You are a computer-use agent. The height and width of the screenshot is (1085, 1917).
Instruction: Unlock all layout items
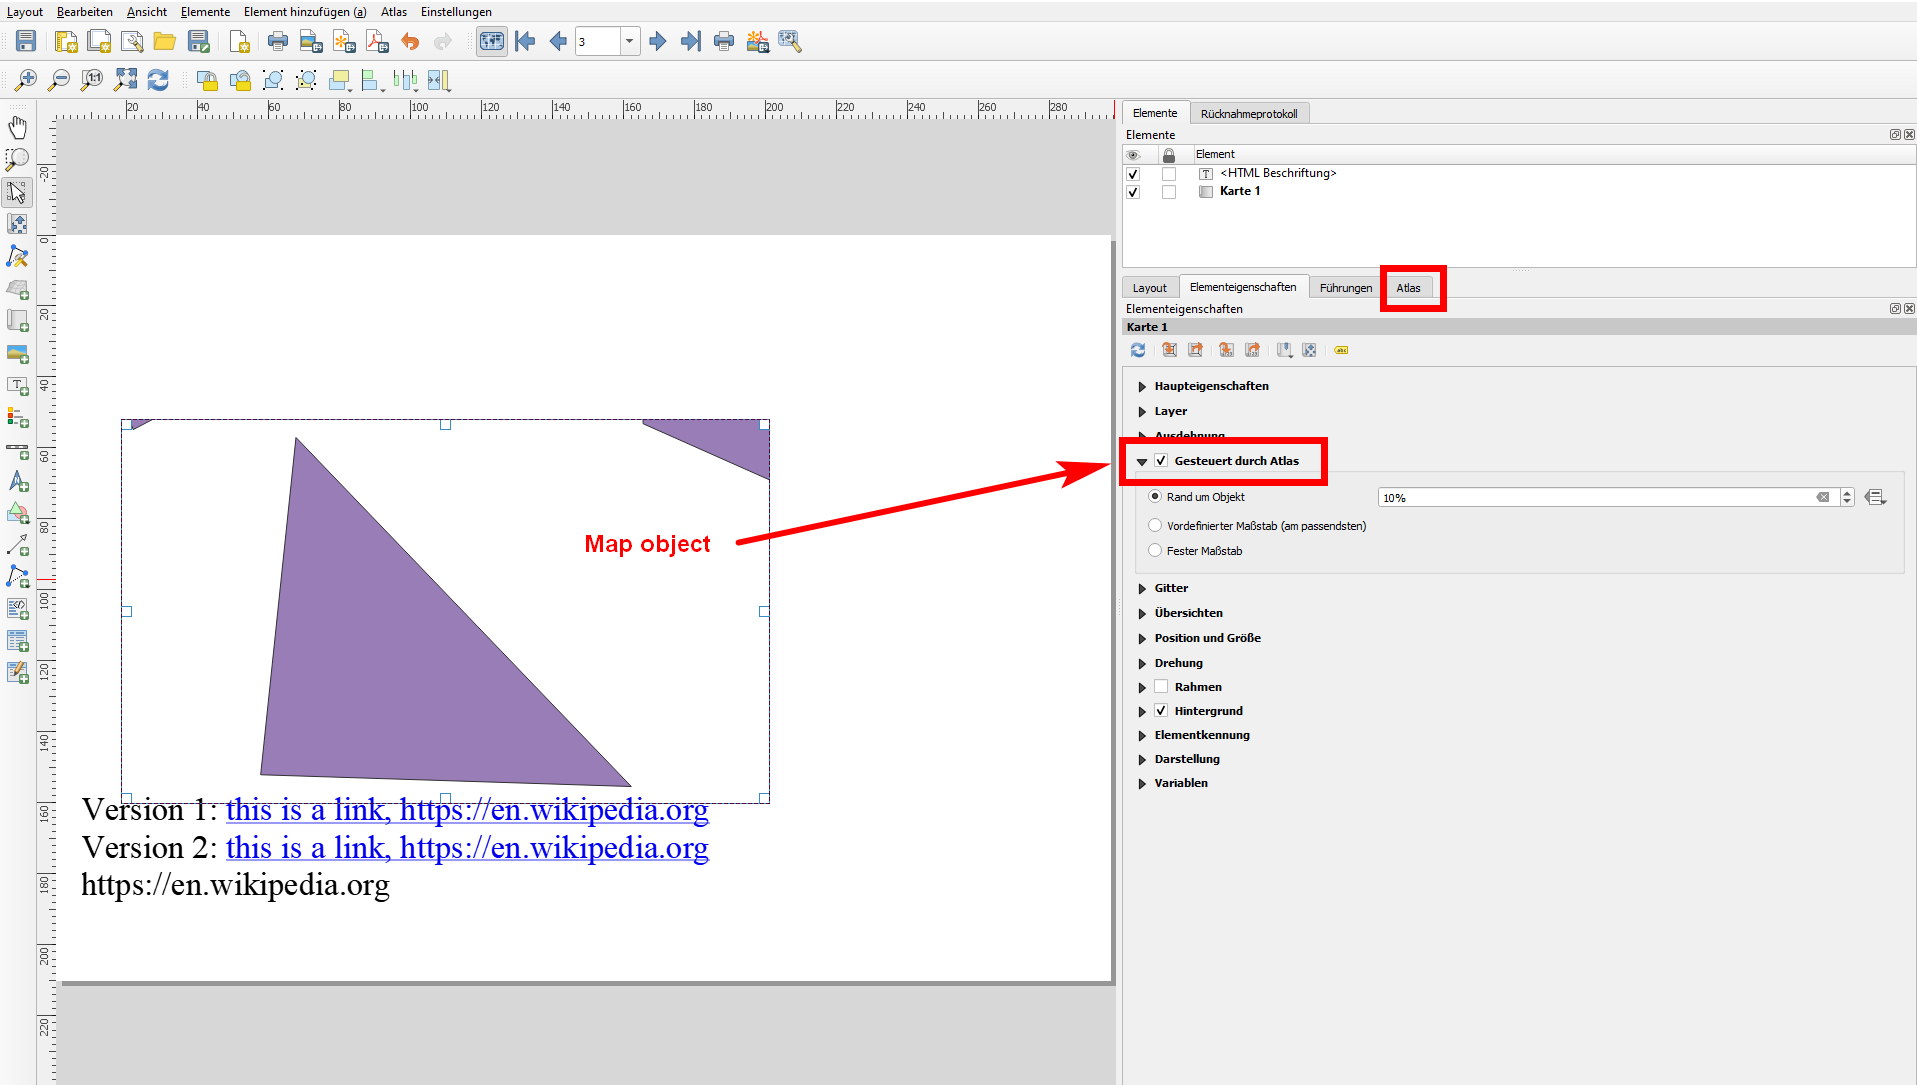pos(240,80)
